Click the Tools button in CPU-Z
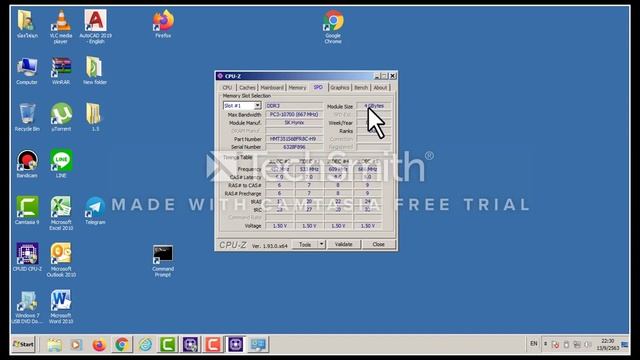Image resolution: width=640 pixels, height=360 pixels. pyautogui.click(x=305, y=244)
